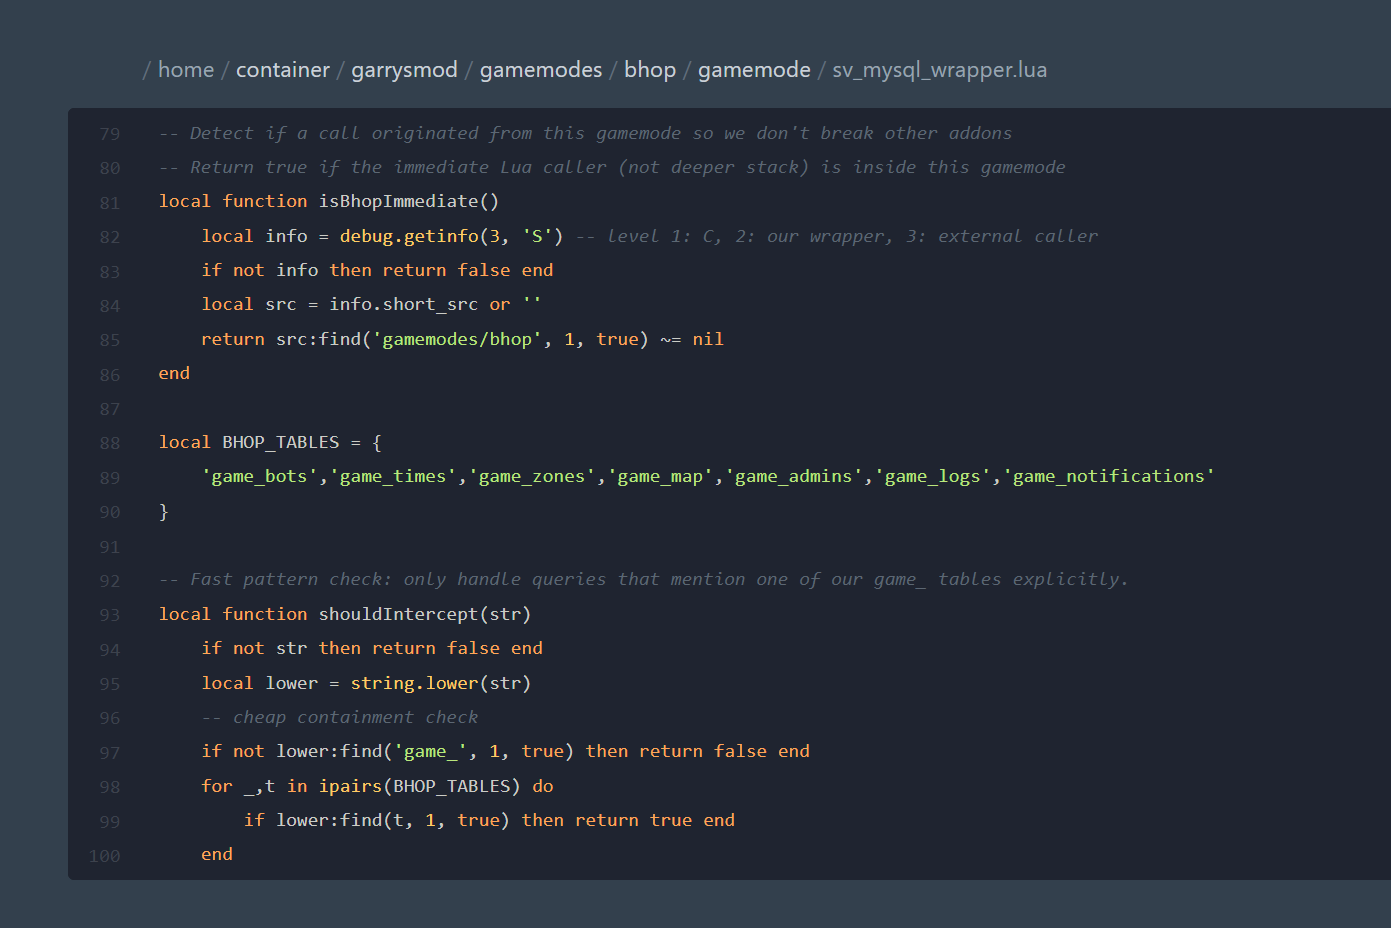Click line number 93 in gutter
This screenshot has width=1391, height=928.
tap(110, 615)
